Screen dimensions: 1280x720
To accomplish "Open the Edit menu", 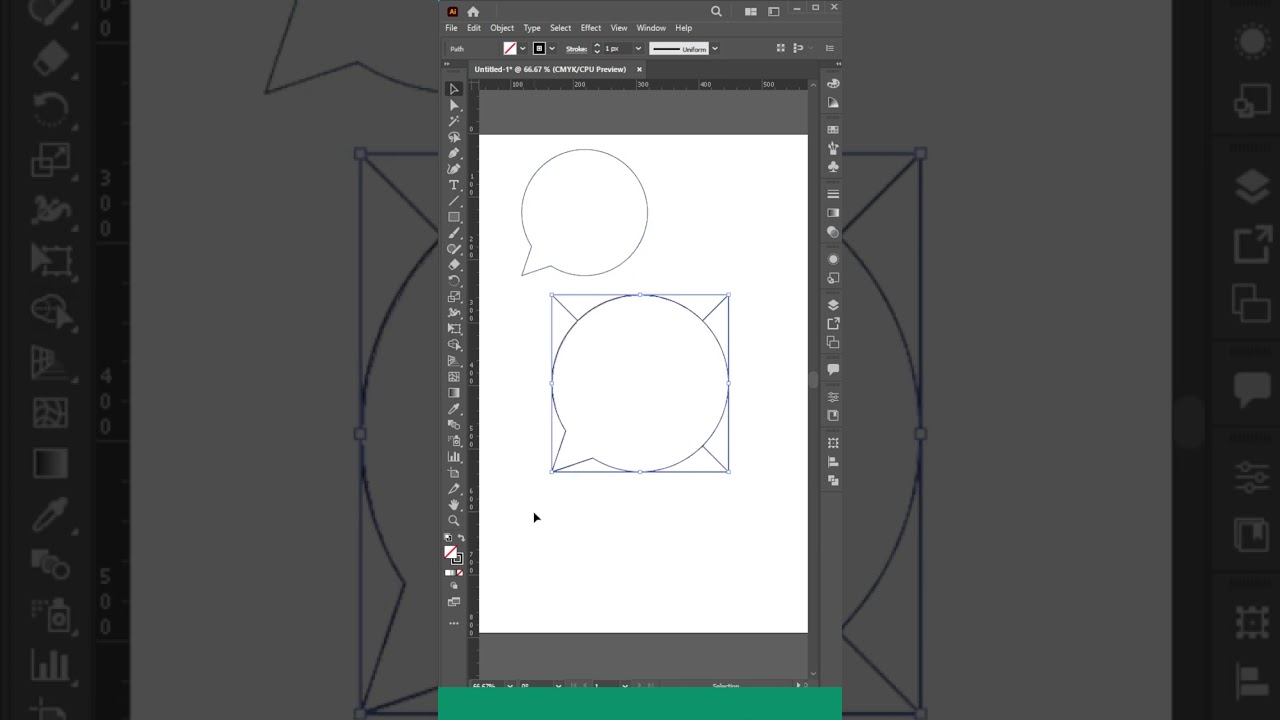I will click(x=474, y=28).
